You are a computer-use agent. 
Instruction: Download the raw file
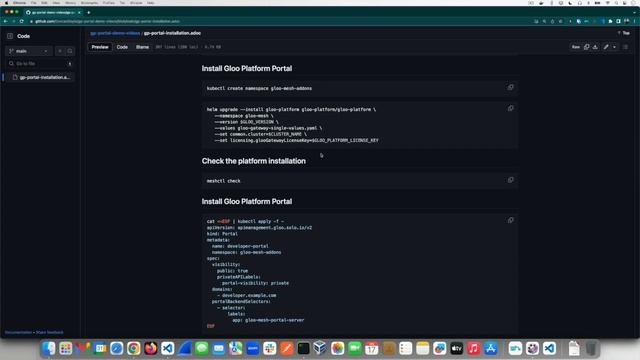tap(595, 47)
